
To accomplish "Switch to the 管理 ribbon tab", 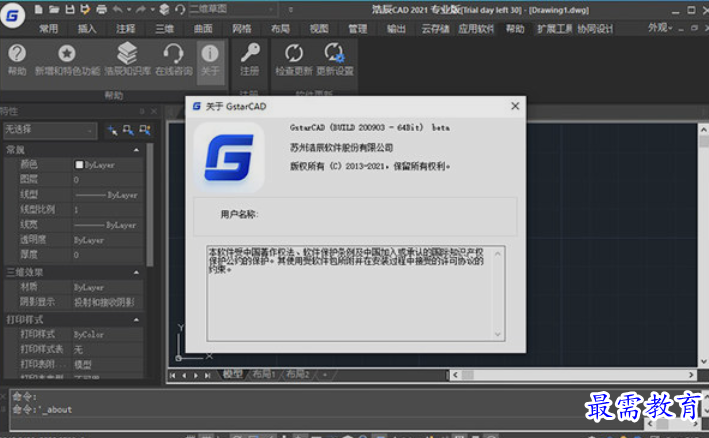I will click(358, 29).
